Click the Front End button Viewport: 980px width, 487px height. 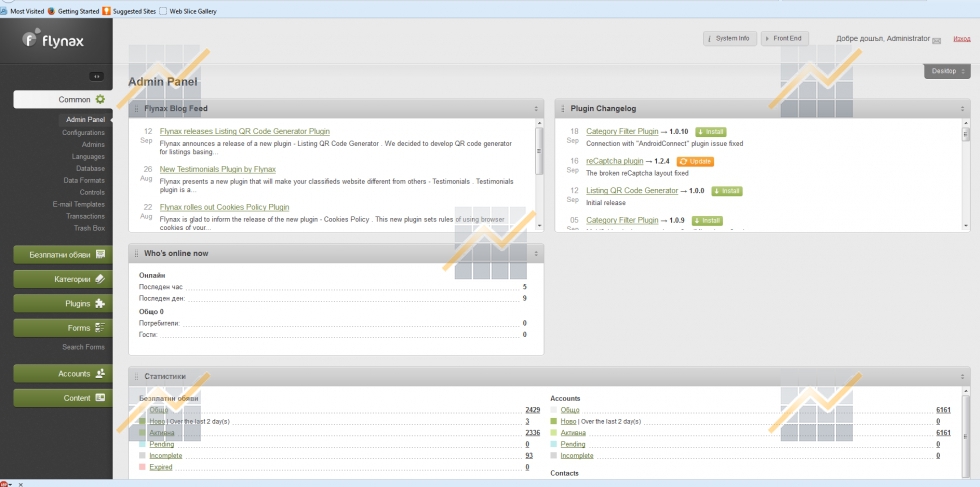coord(784,39)
